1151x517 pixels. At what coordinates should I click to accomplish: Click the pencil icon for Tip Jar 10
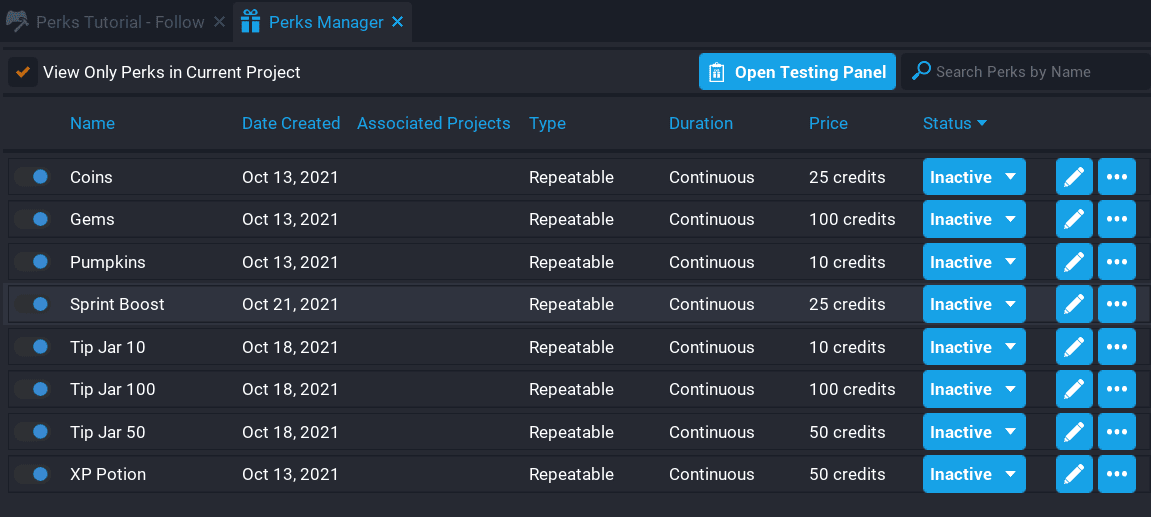tap(1074, 347)
